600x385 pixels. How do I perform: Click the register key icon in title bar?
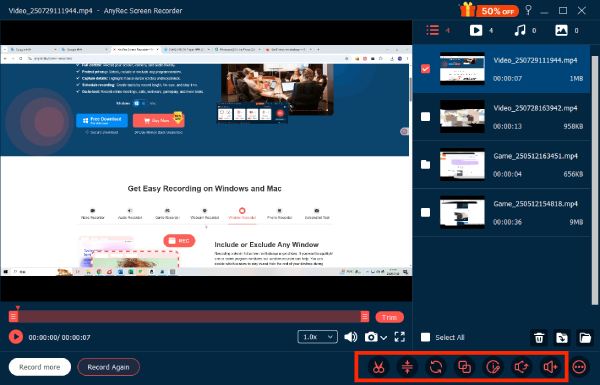(x=528, y=10)
